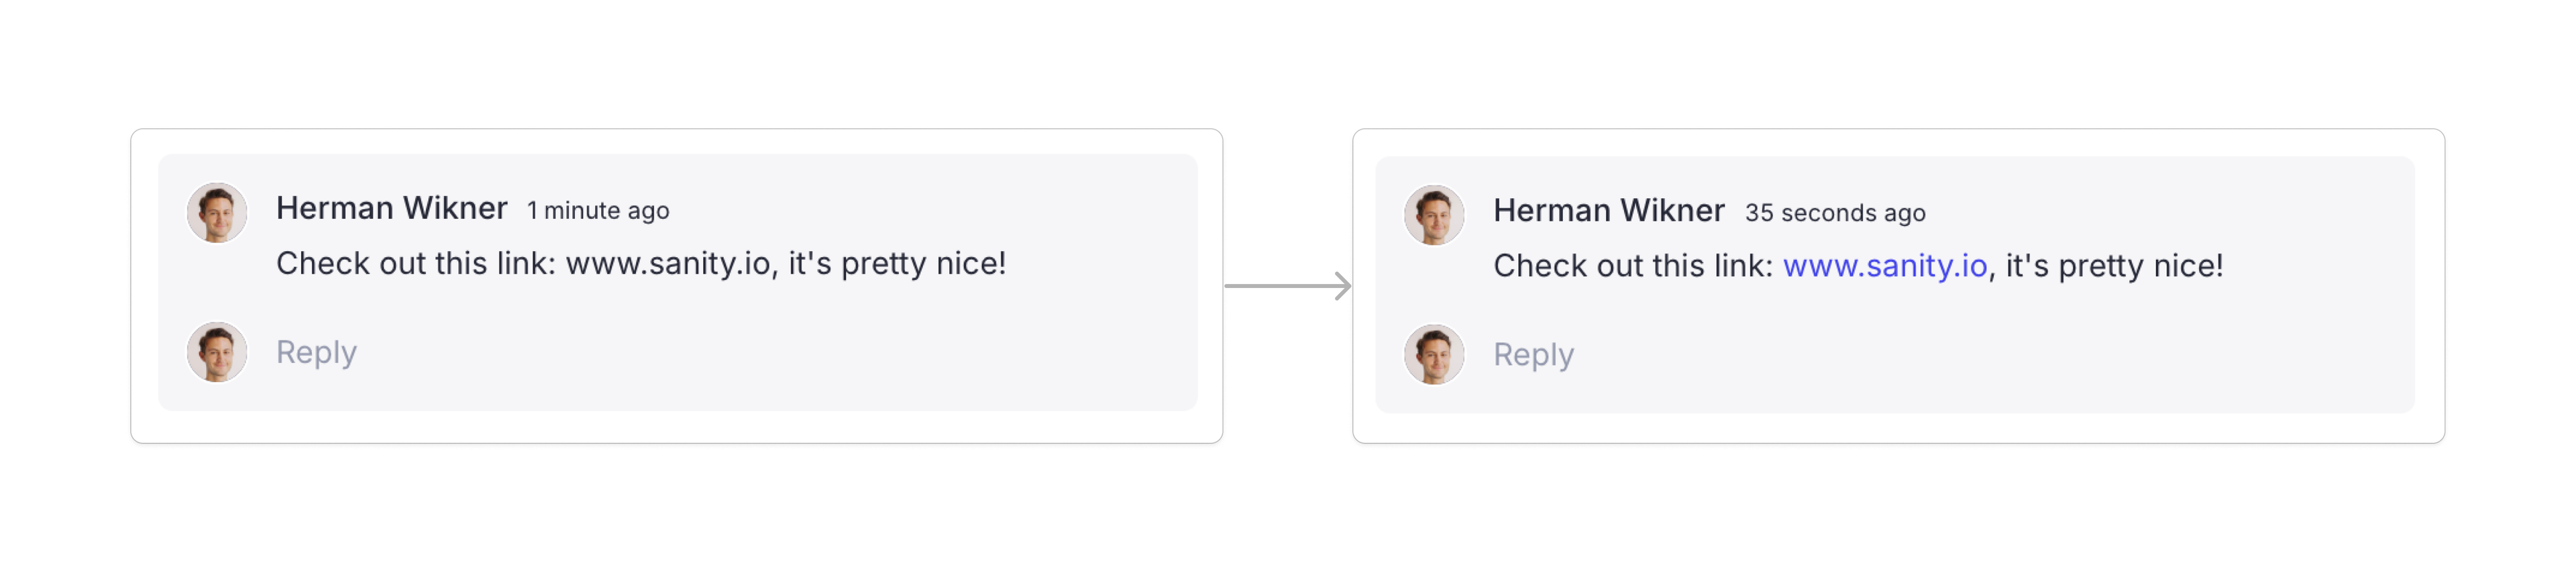Click the arrow between the two comment cards

point(1288,286)
